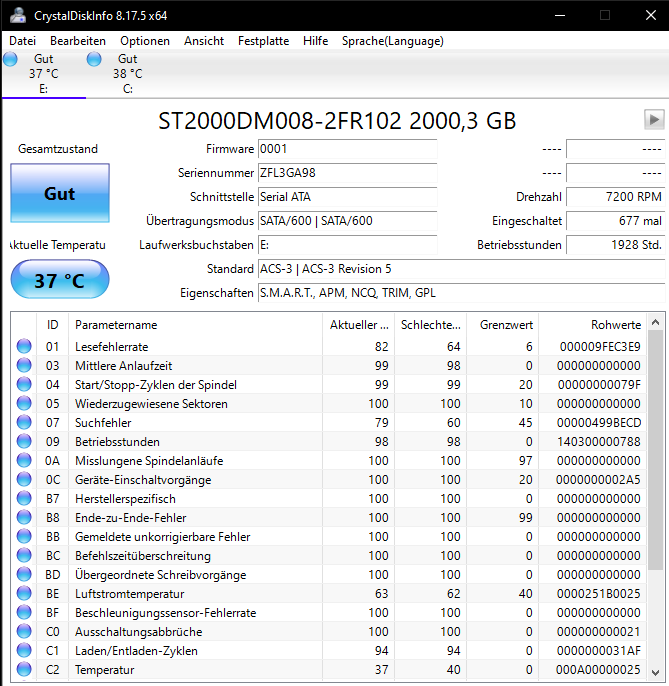Click status orb of Suchfehler row
Image resolution: width=669 pixels, height=686 pixels.
(x=24, y=422)
